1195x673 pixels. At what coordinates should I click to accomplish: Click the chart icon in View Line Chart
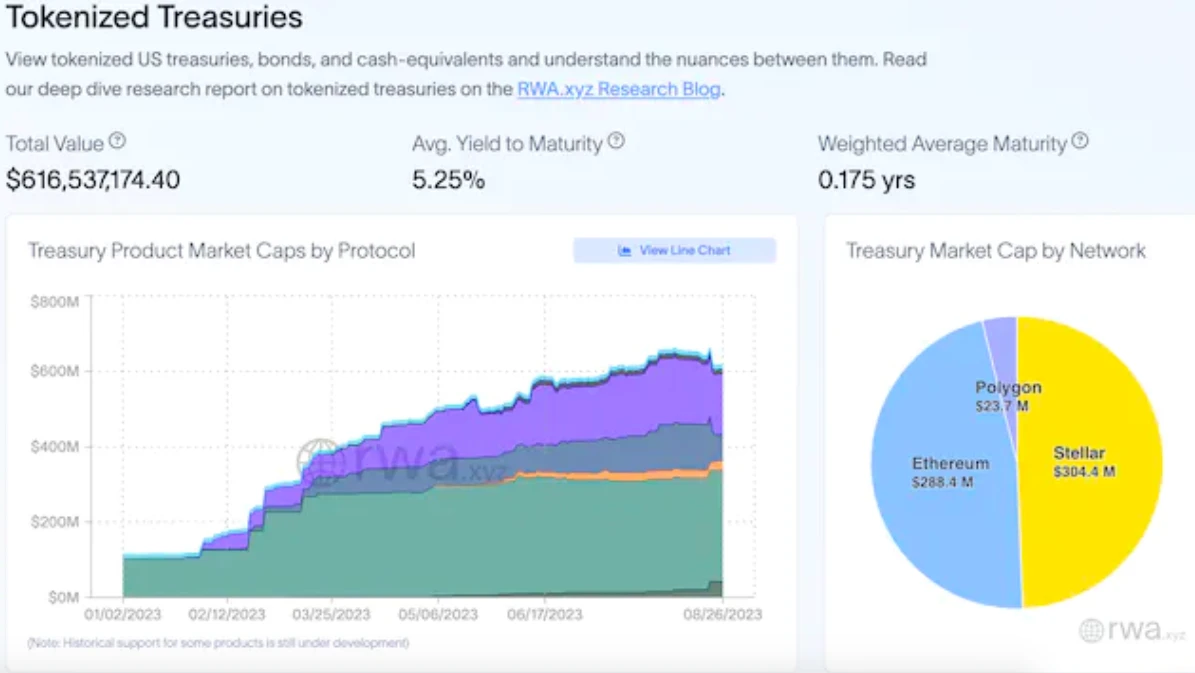[x=625, y=251]
